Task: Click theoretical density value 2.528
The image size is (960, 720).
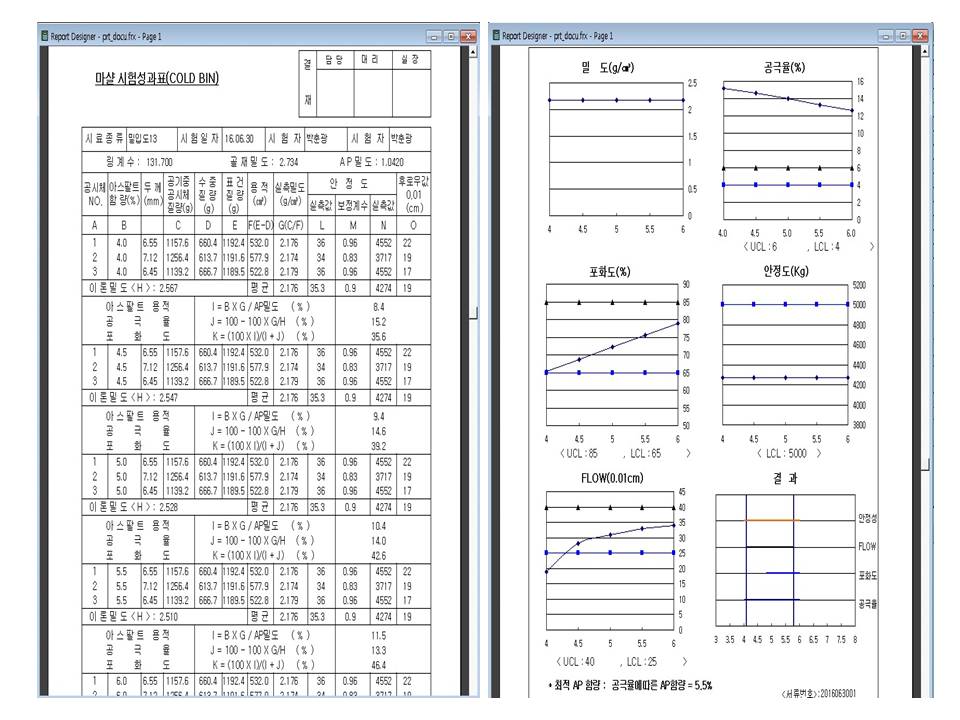Action: pos(168,508)
